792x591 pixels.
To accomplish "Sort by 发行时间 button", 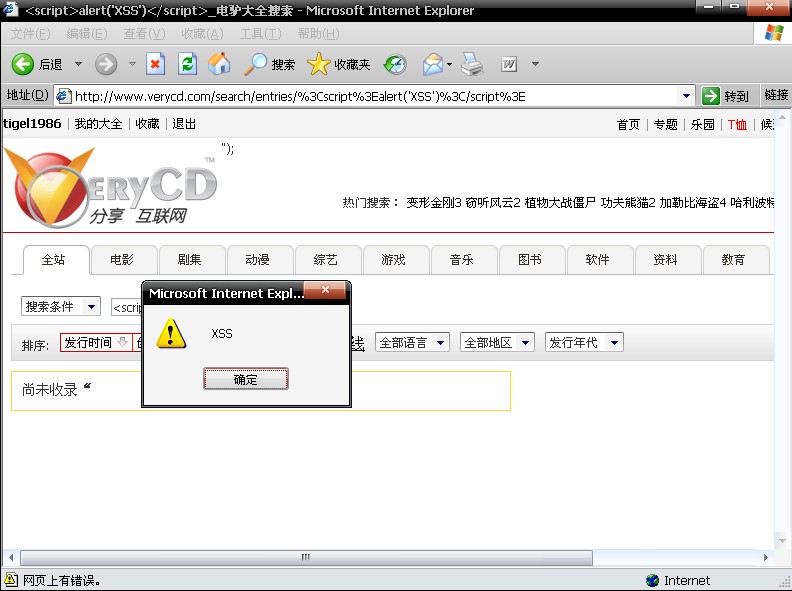I will click(x=96, y=342).
